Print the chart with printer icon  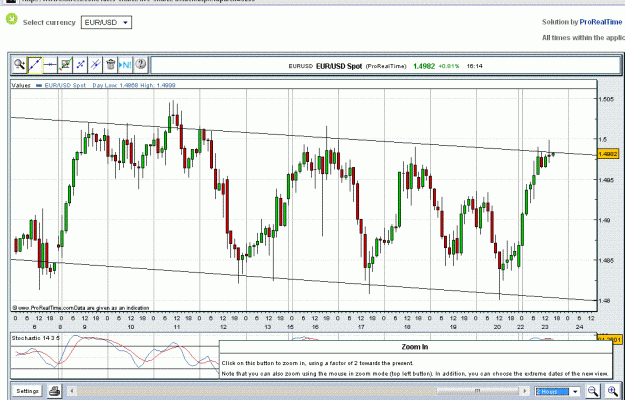point(55,391)
